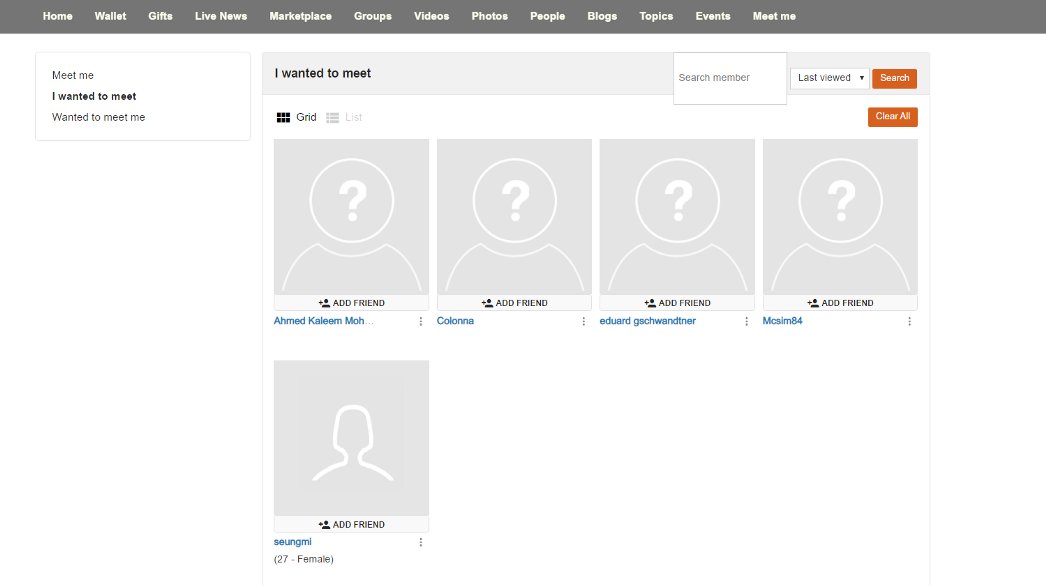The width and height of the screenshot is (1046, 586).
Task: Add seungmi as friend
Action: (x=352, y=525)
